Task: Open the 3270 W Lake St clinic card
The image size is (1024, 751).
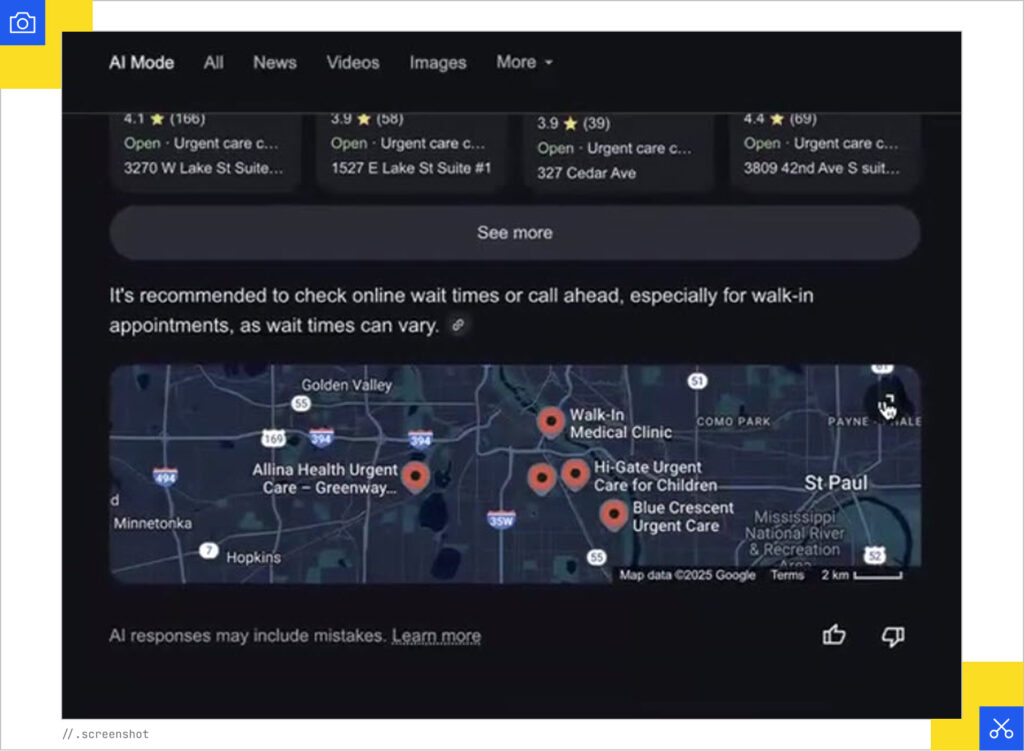Action: [x=204, y=148]
